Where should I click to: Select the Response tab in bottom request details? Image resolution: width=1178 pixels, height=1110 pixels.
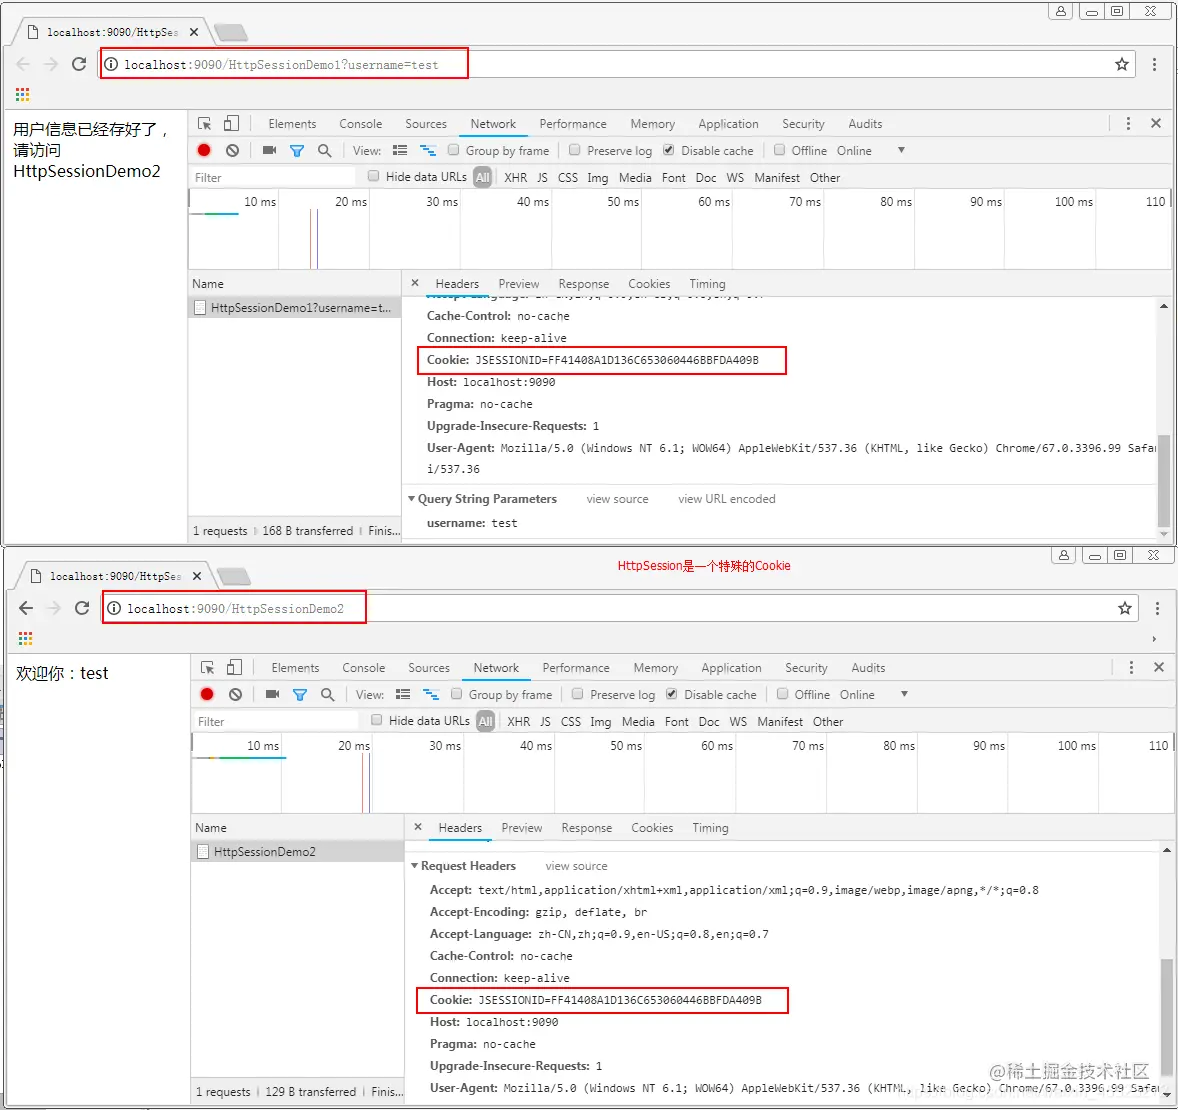[x=587, y=828]
